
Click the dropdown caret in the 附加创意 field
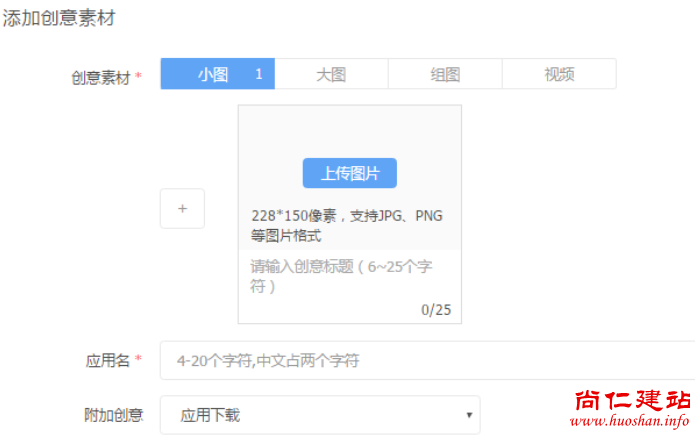(x=468, y=415)
